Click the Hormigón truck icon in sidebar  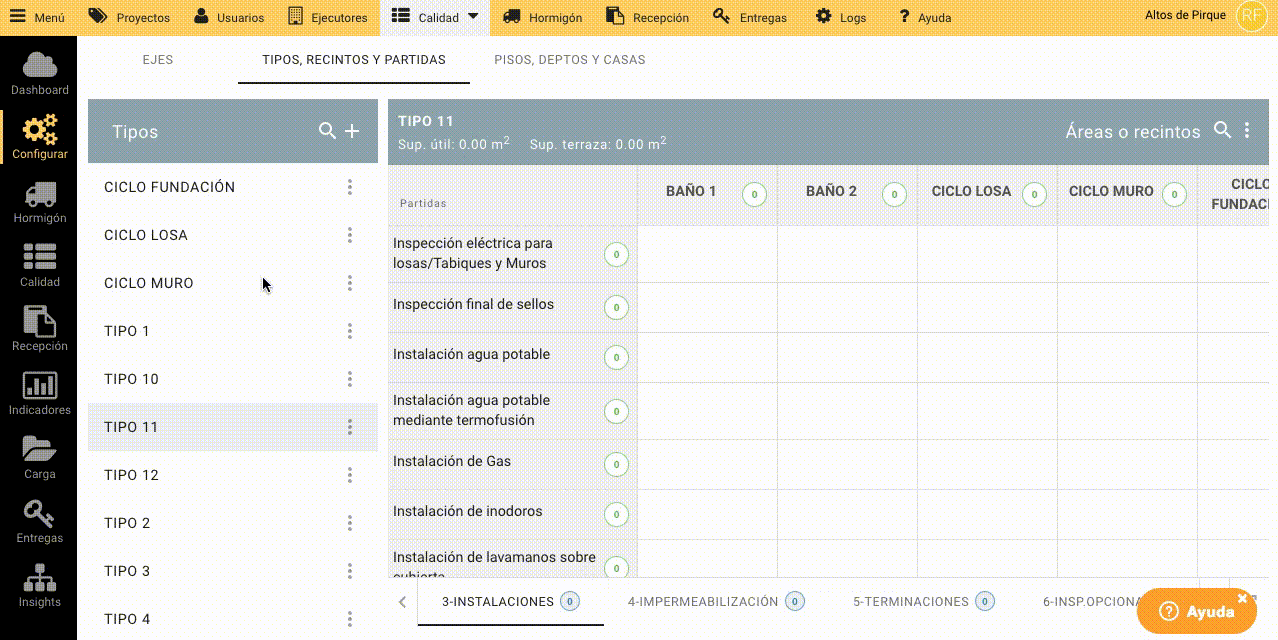pyautogui.click(x=39, y=195)
